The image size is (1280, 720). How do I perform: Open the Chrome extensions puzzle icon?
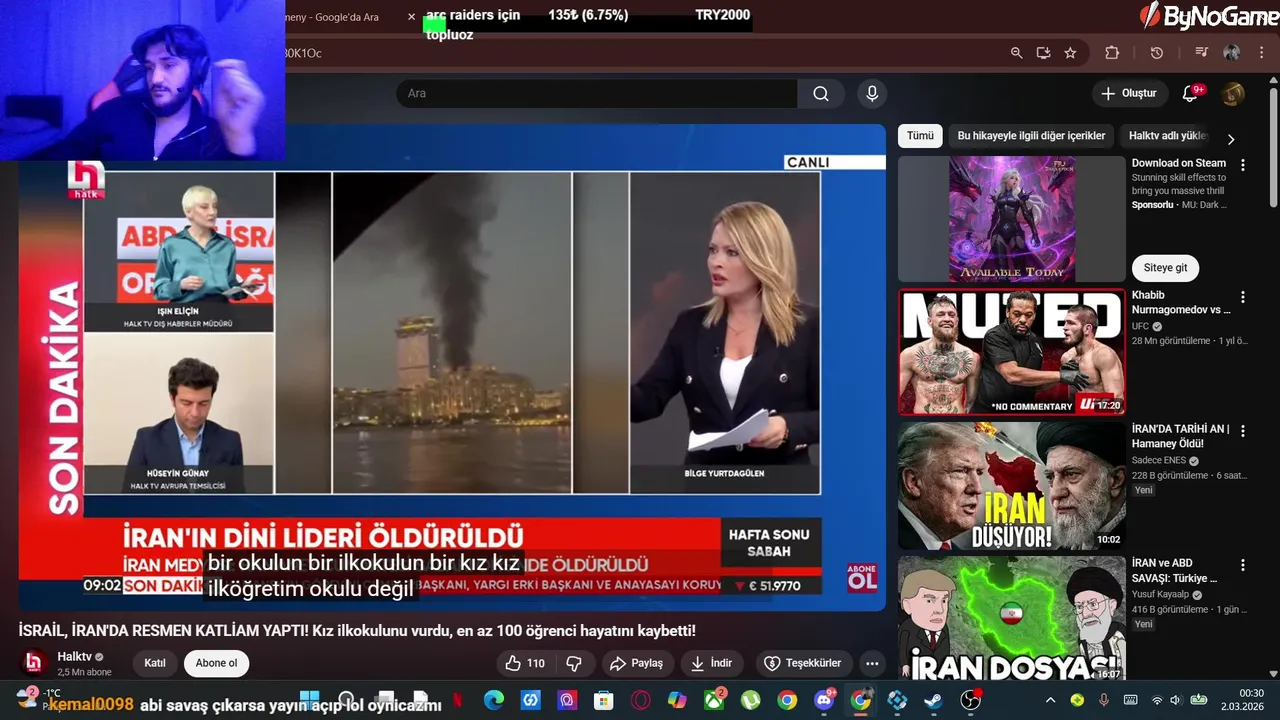click(1112, 53)
